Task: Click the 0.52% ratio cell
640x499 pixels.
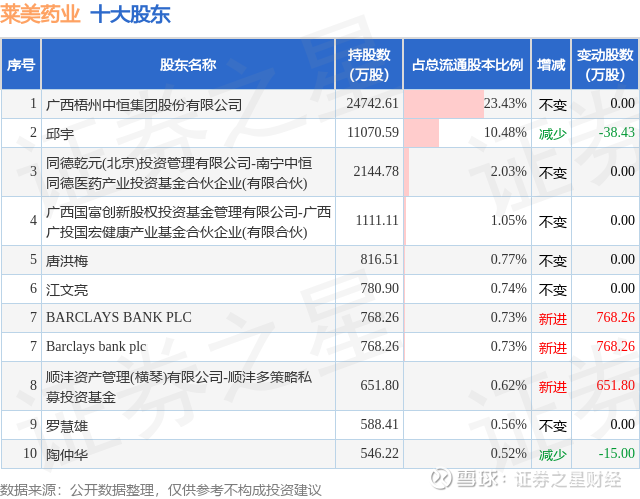Action: [467, 454]
